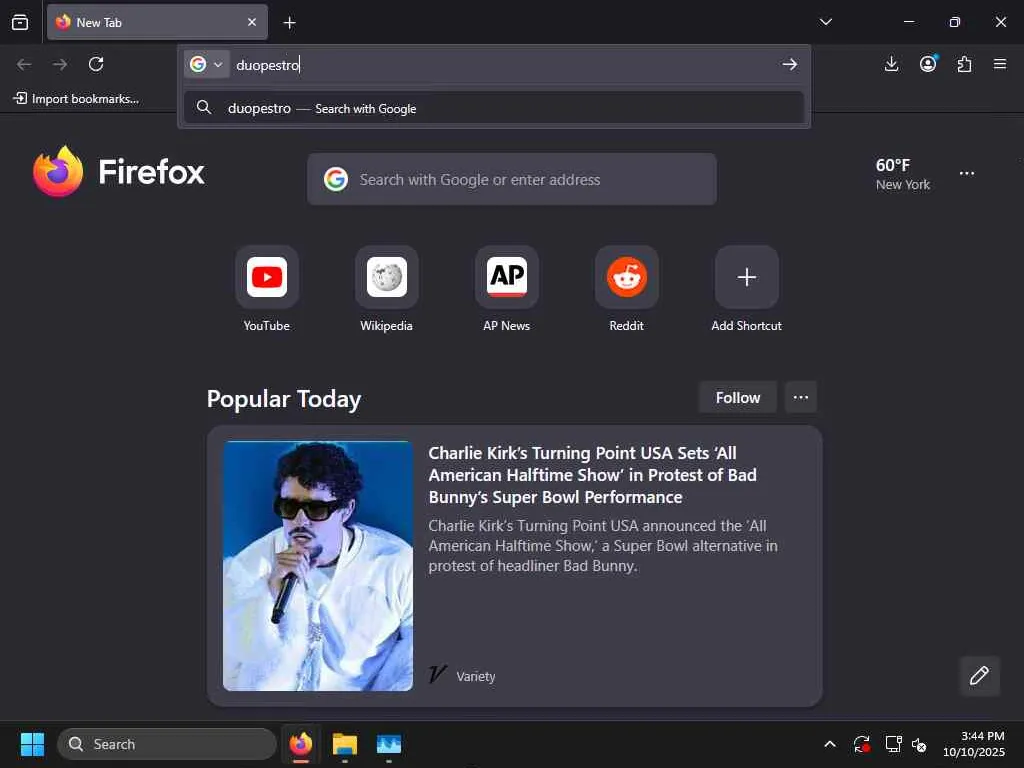
Task: Open the Windows Start menu
Action: (32, 744)
